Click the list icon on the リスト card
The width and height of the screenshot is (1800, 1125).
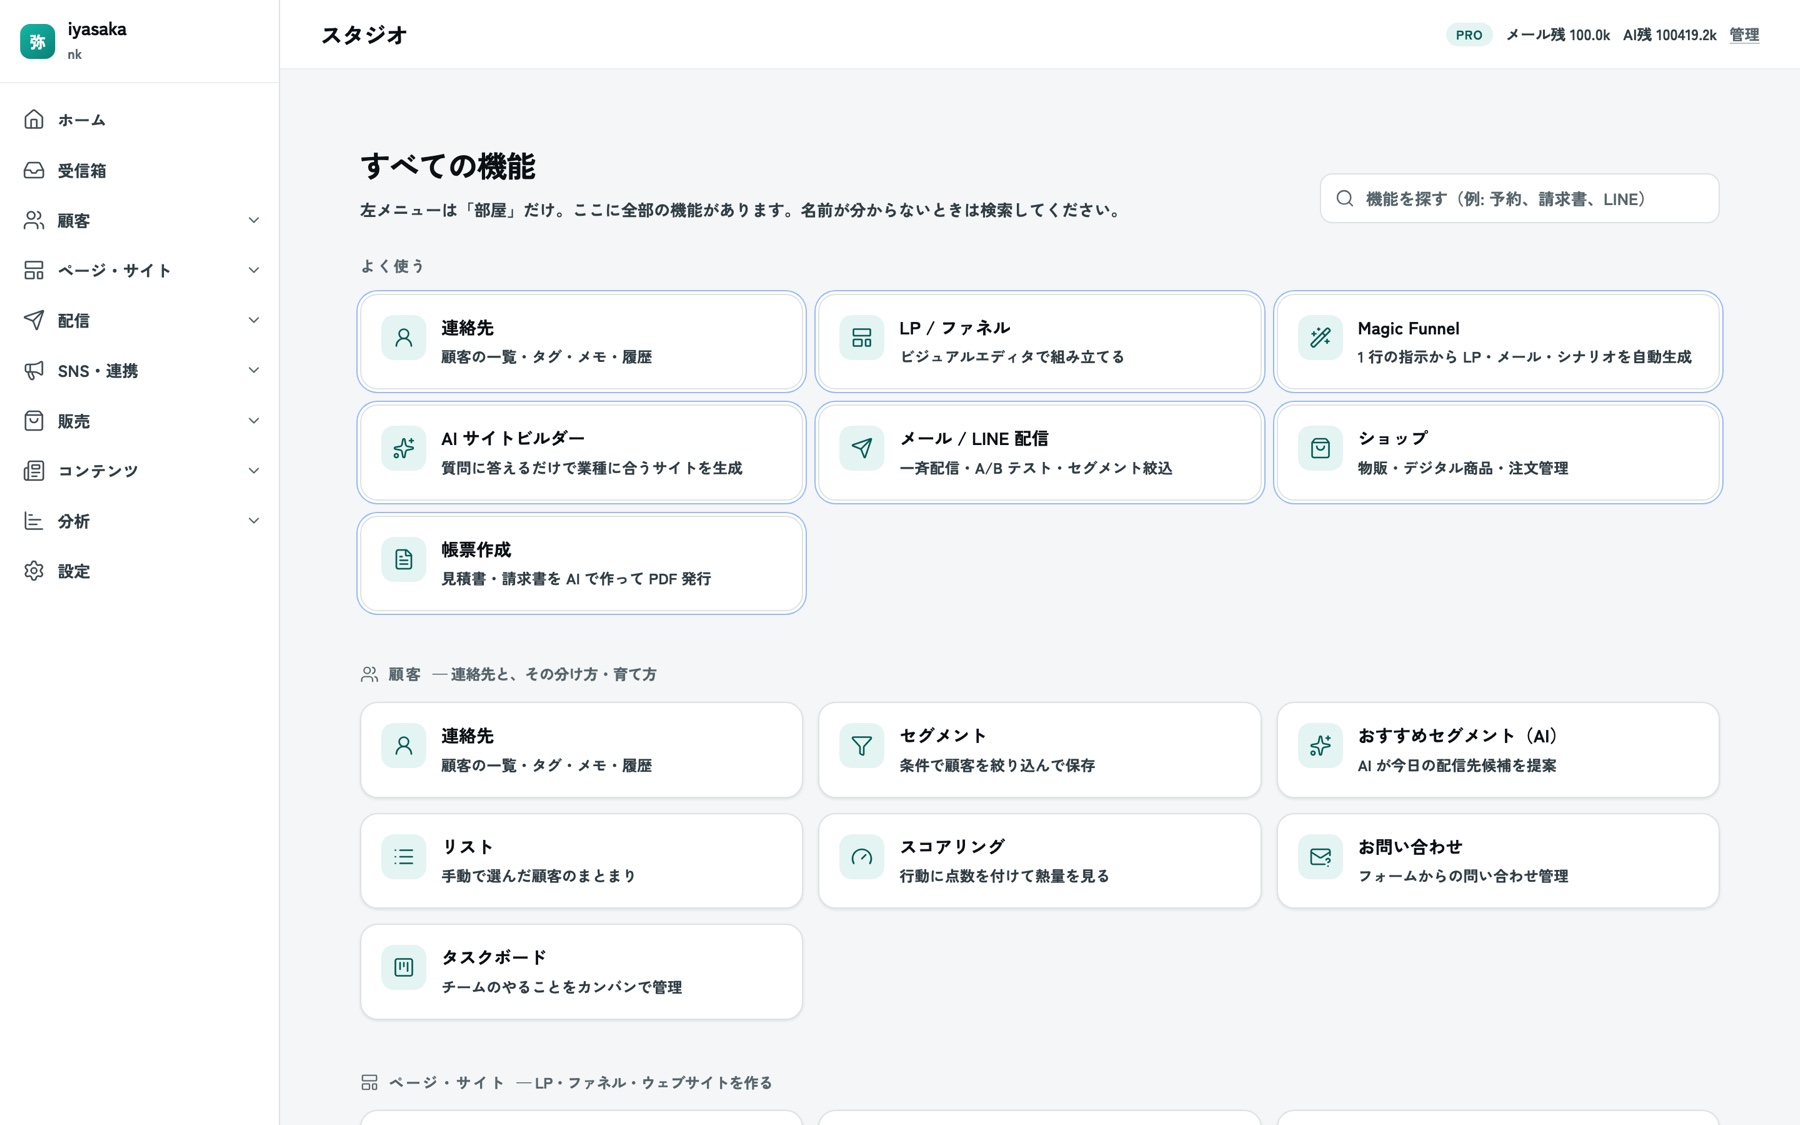[x=403, y=857]
